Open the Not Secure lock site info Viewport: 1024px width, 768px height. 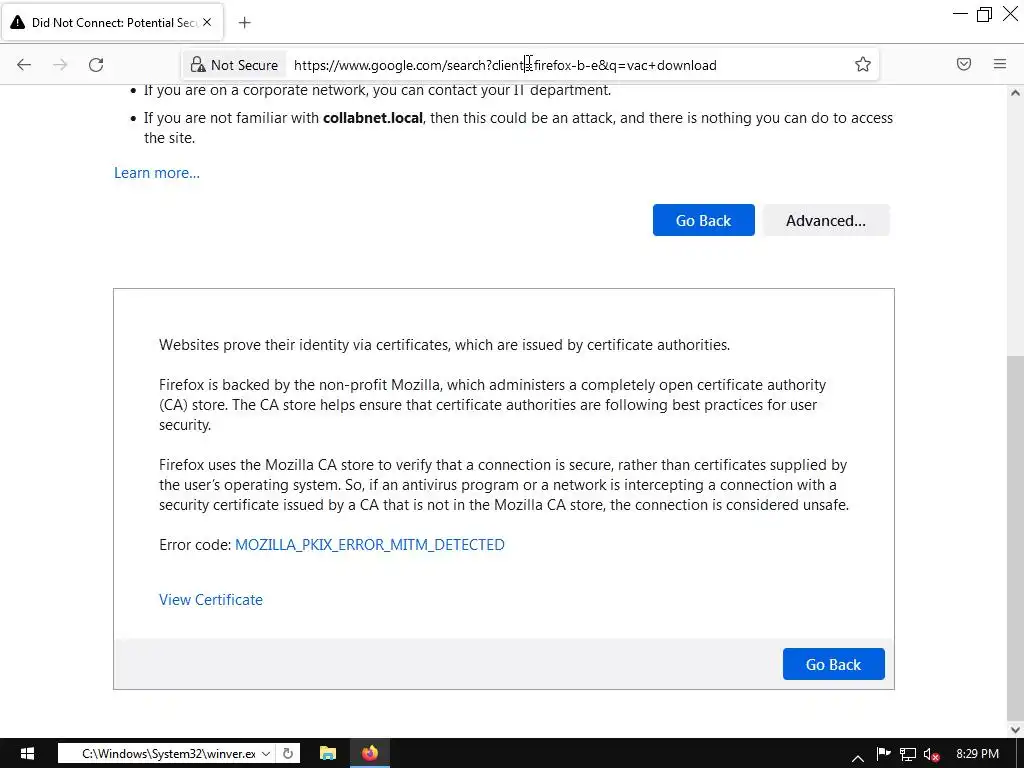234,65
